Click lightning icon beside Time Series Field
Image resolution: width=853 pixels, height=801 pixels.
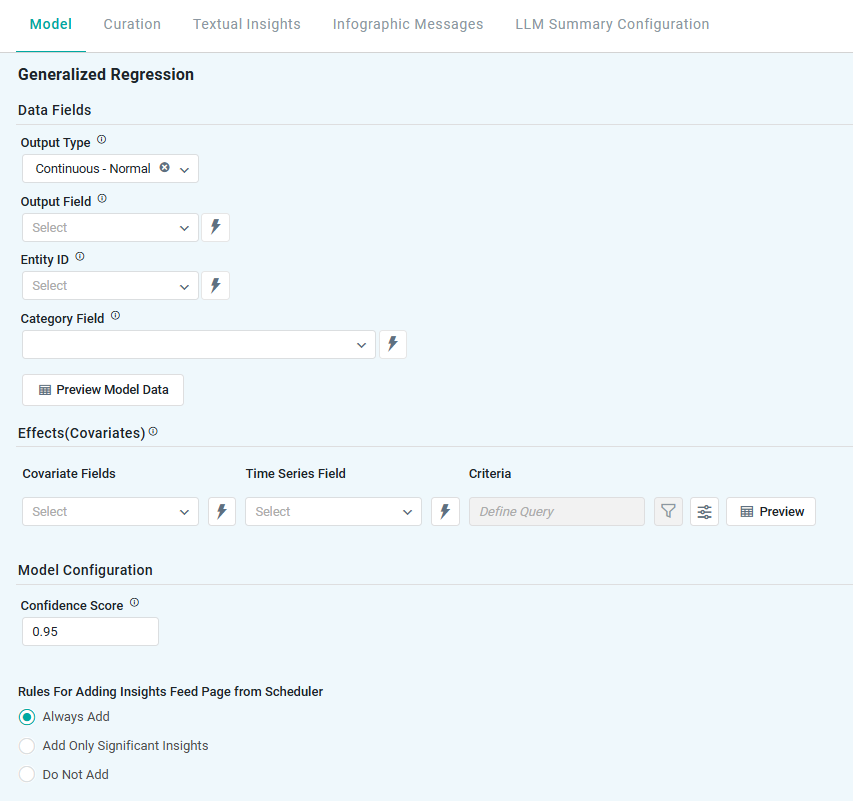[445, 511]
